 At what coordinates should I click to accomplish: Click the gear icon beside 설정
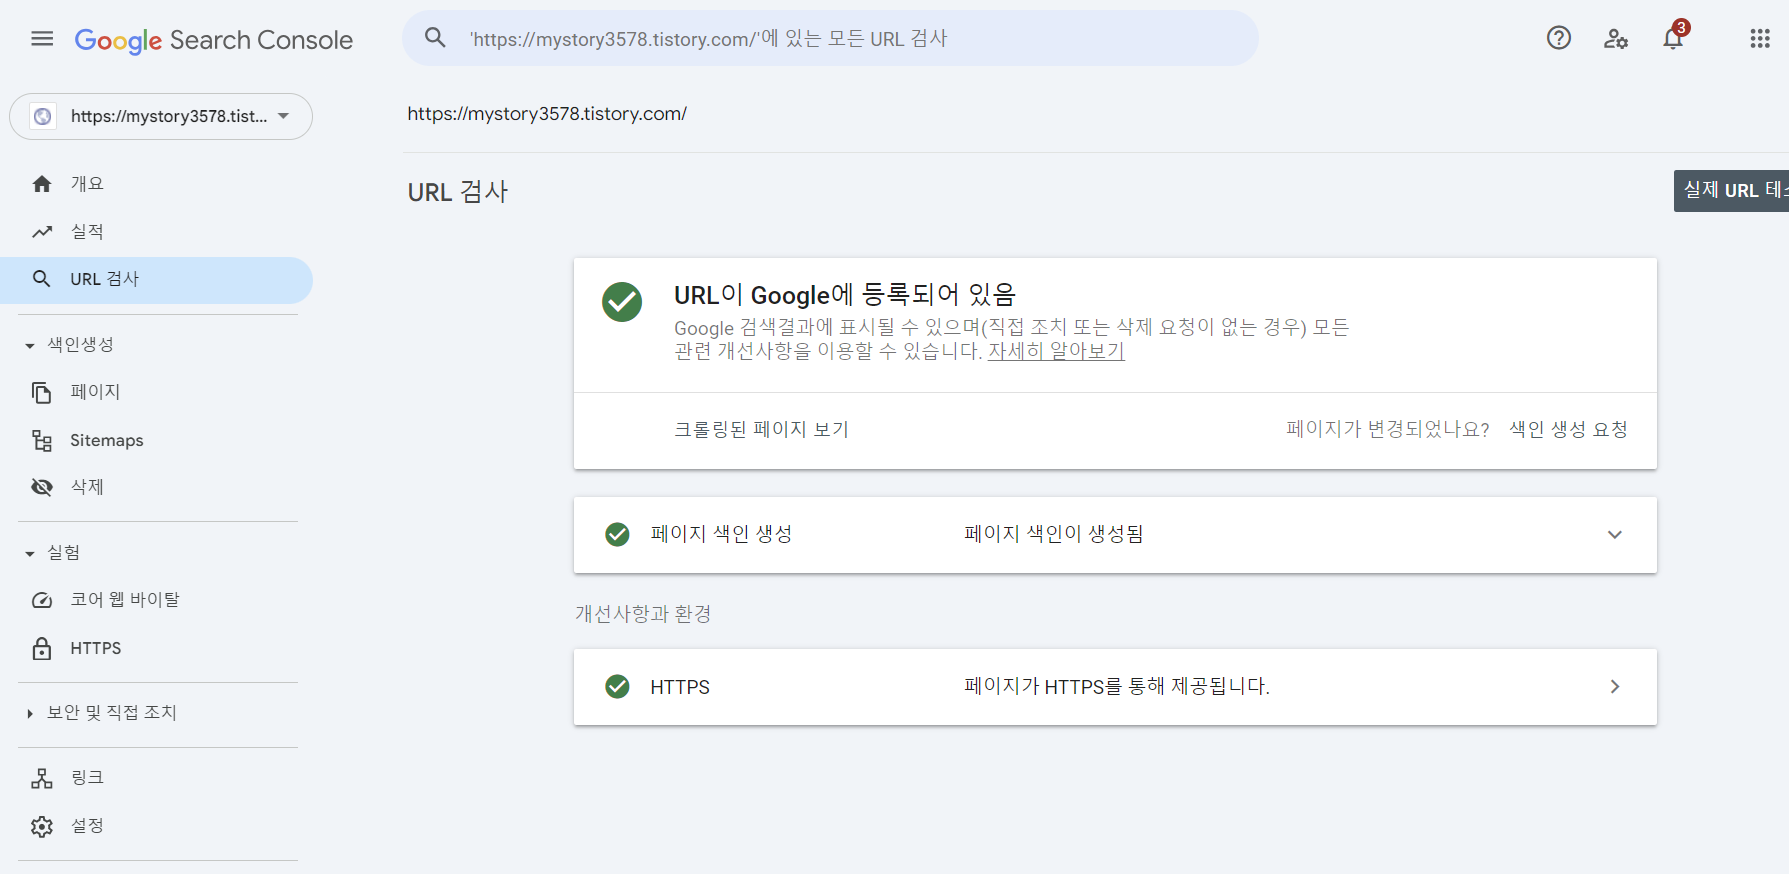tap(42, 826)
